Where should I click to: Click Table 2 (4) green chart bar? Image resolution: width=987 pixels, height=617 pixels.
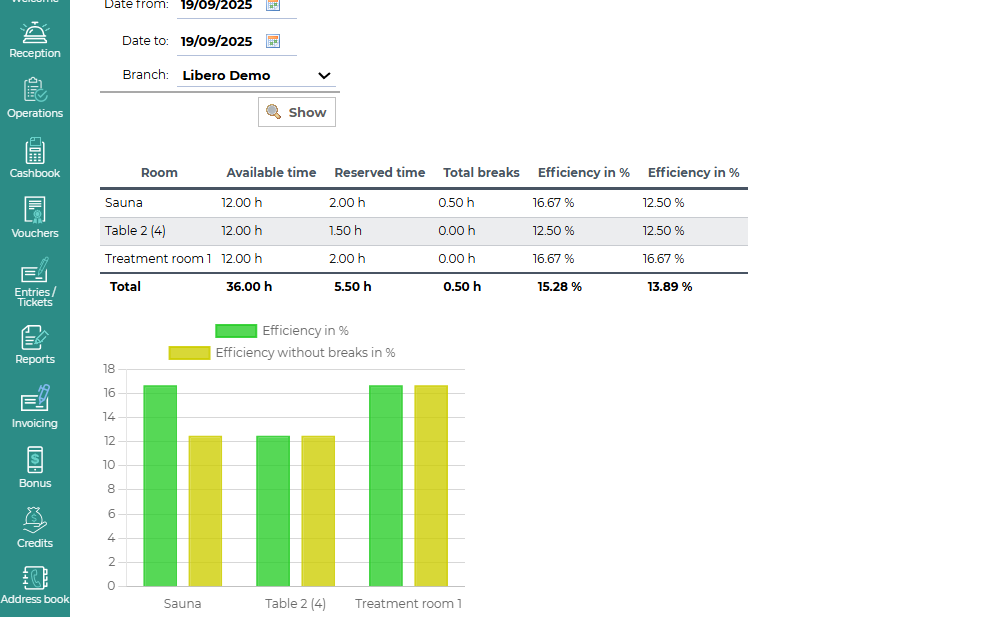click(273, 511)
